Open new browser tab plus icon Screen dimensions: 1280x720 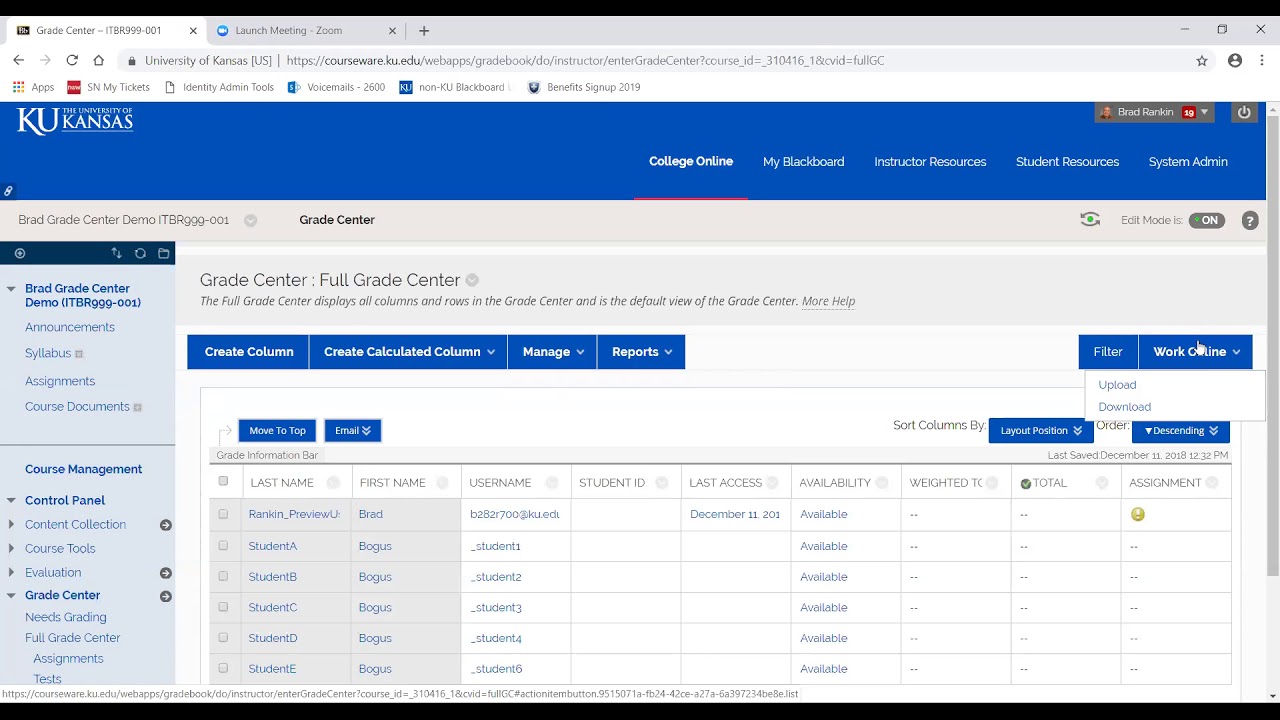[x=424, y=30]
